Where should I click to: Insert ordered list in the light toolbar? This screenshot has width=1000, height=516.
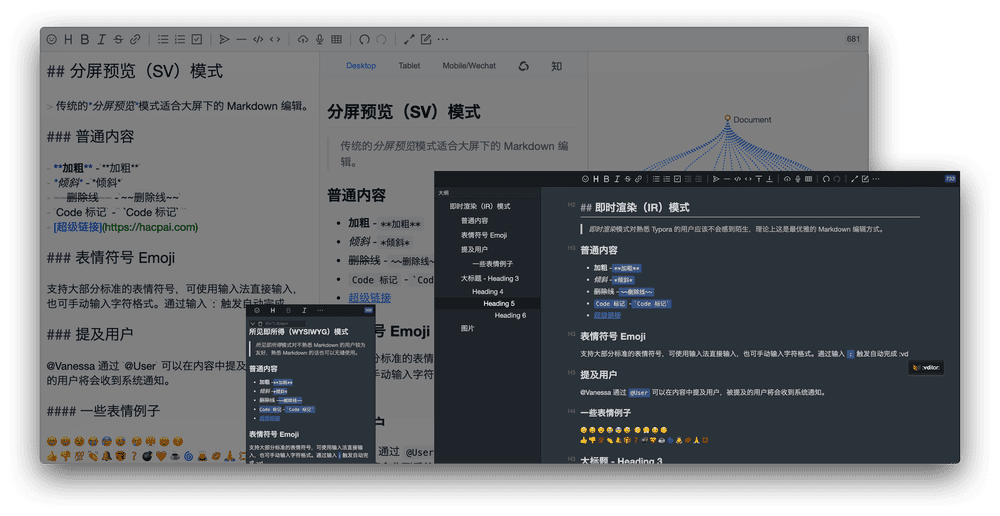click(x=180, y=40)
